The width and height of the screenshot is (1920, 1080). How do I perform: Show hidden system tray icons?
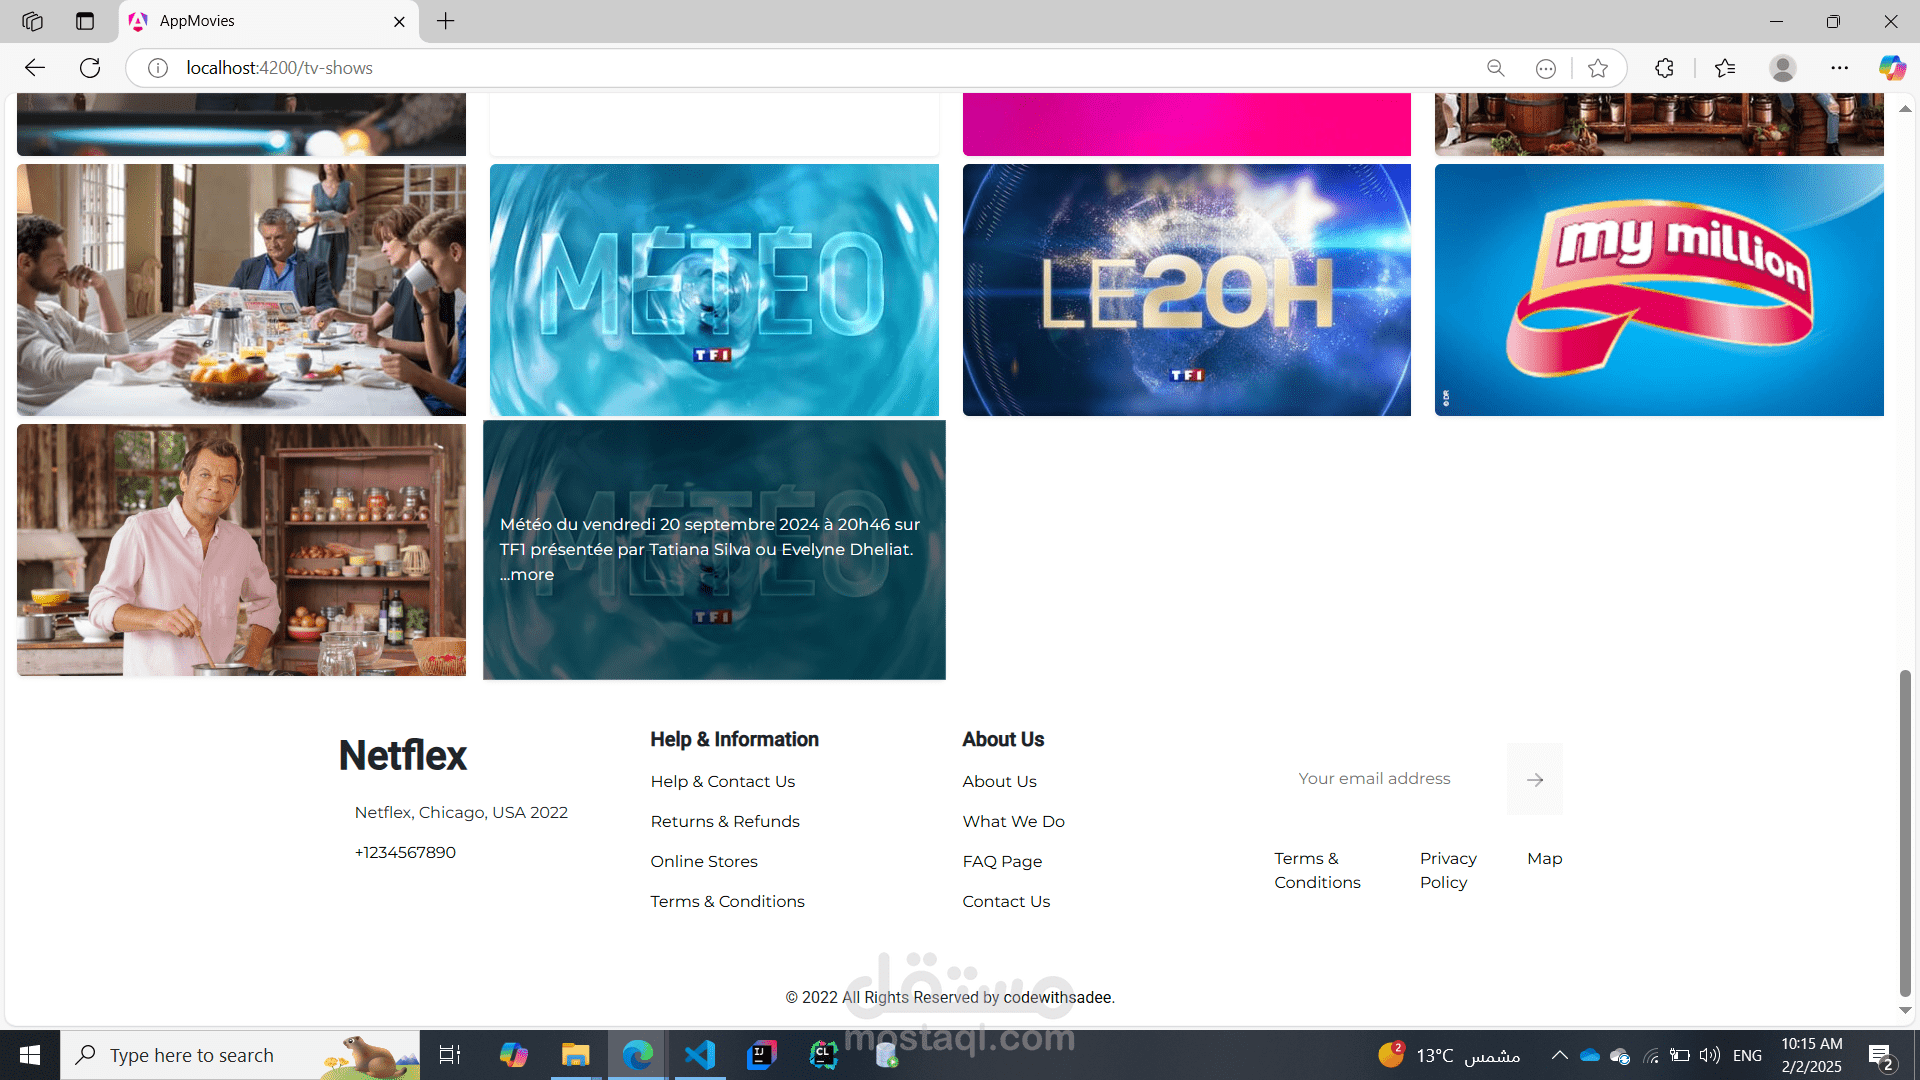click(x=1559, y=1055)
